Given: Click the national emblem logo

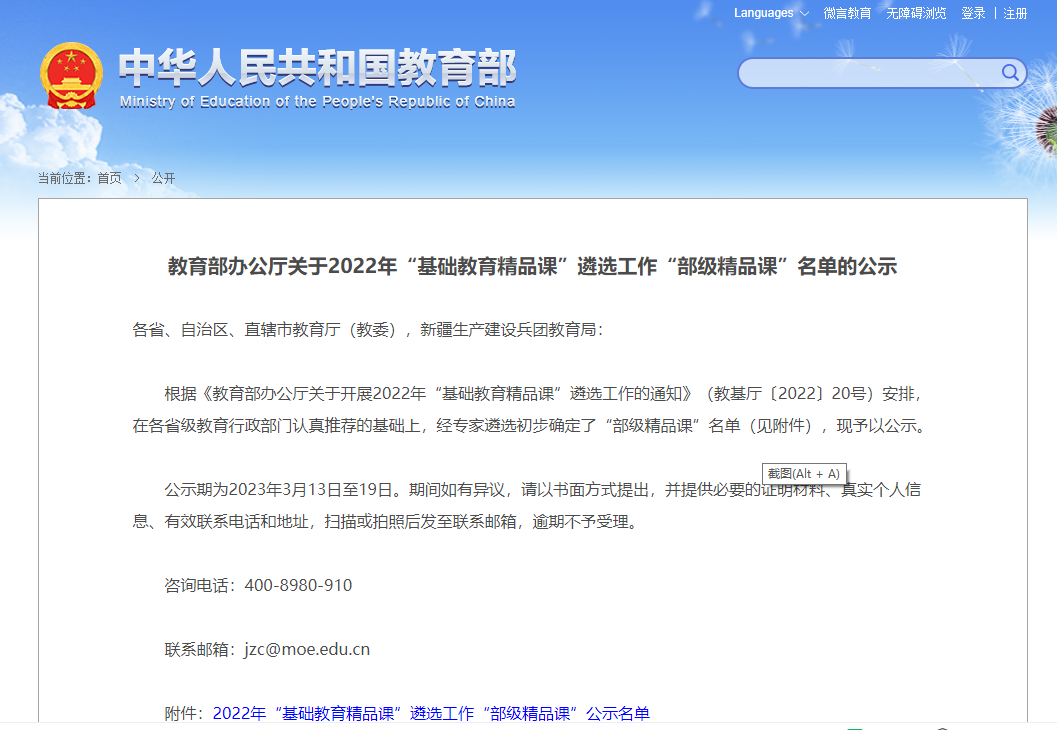Looking at the screenshot, I should point(71,75).
